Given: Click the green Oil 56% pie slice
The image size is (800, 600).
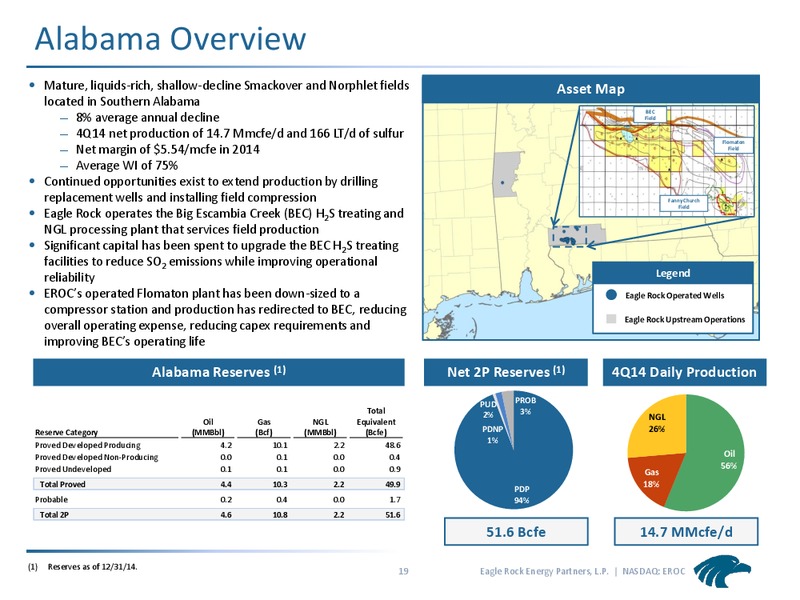Looking at the screenshot, I should (714, 454).
